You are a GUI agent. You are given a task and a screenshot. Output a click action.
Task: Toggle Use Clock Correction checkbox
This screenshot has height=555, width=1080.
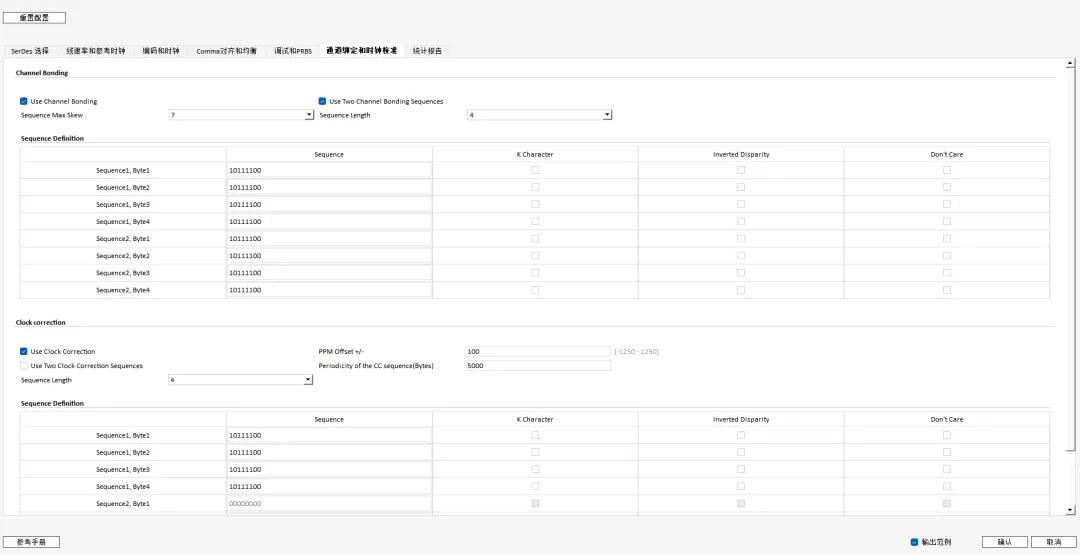(x=23, y=351)
